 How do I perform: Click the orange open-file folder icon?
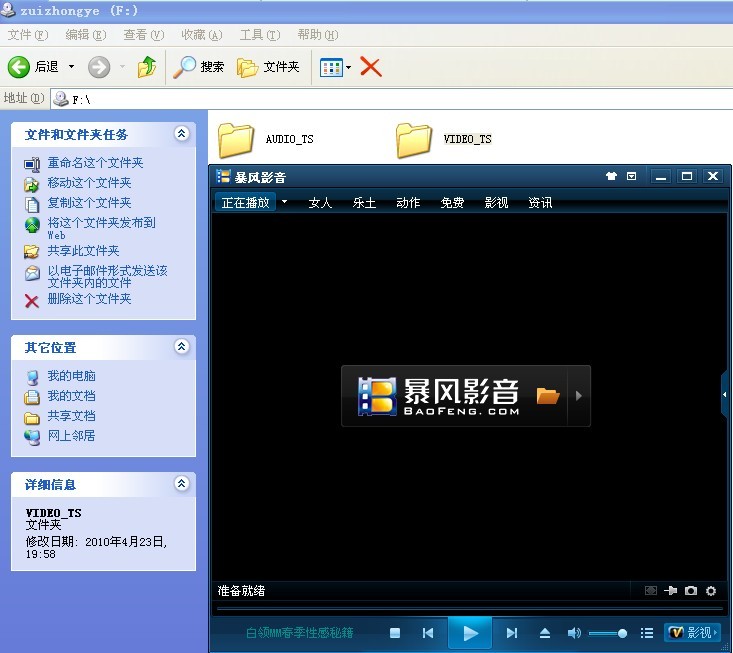(x=548, y=396)
